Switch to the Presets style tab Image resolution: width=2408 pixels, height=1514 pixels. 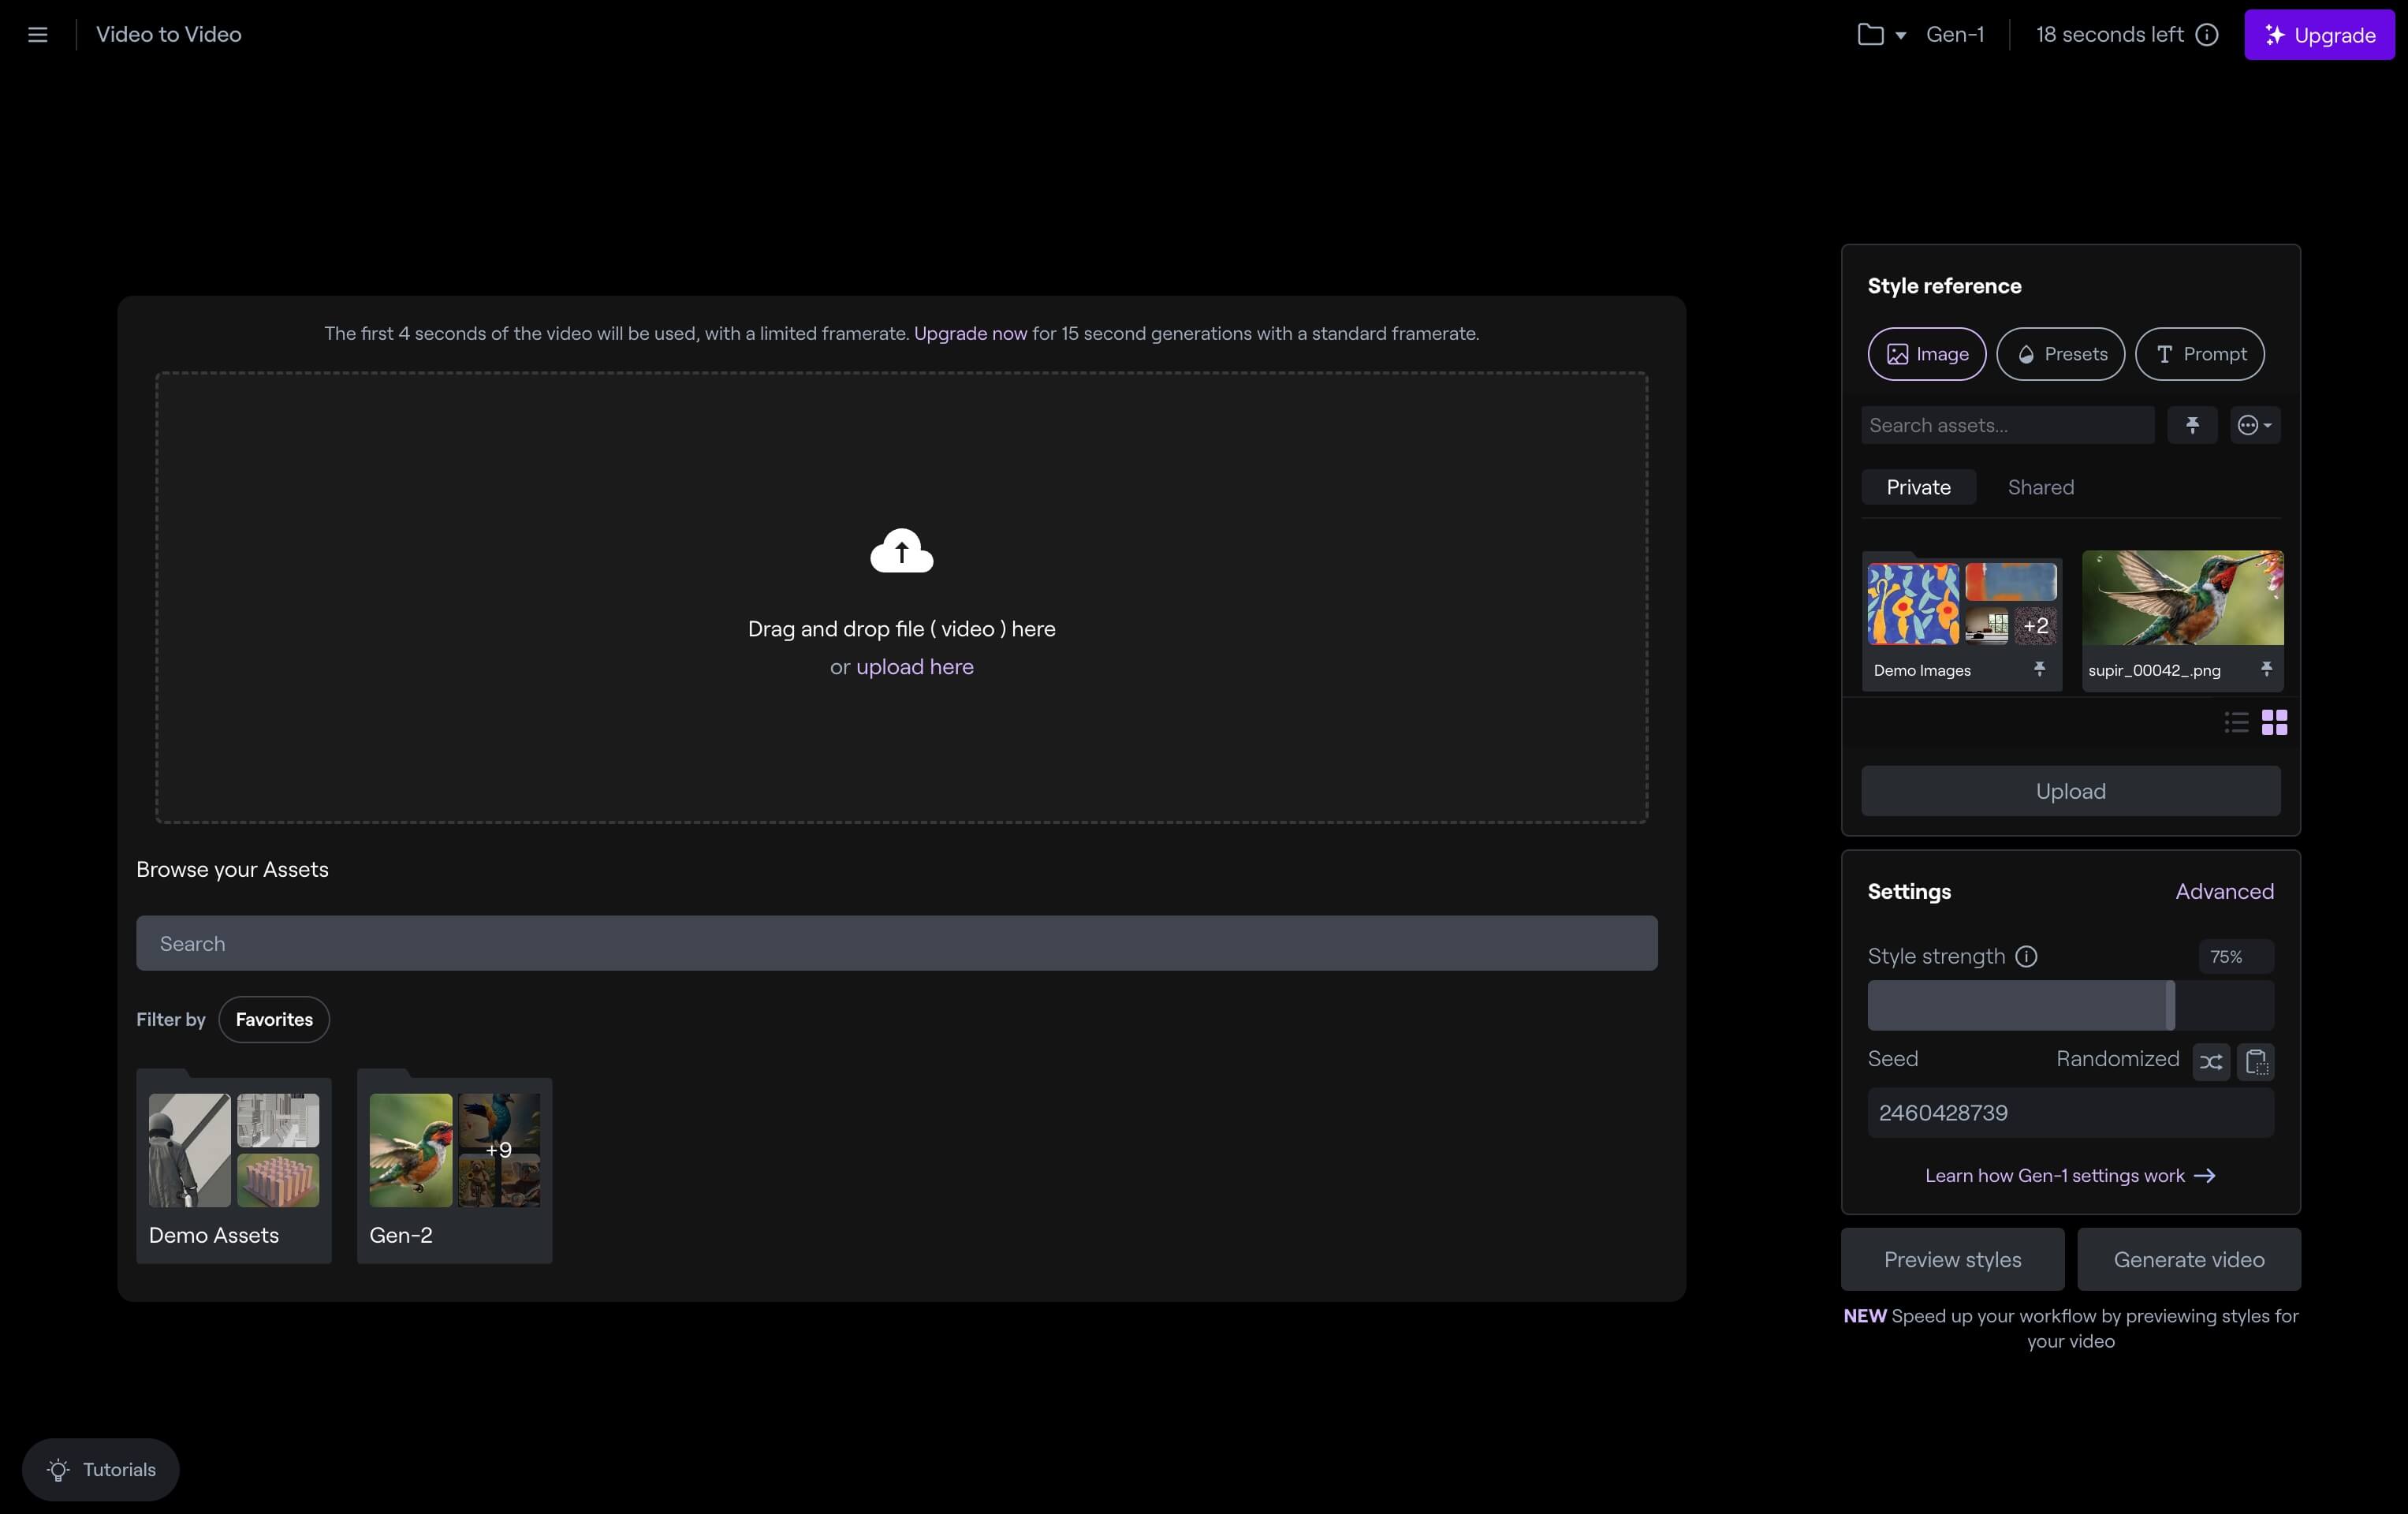pos(2059,352)
